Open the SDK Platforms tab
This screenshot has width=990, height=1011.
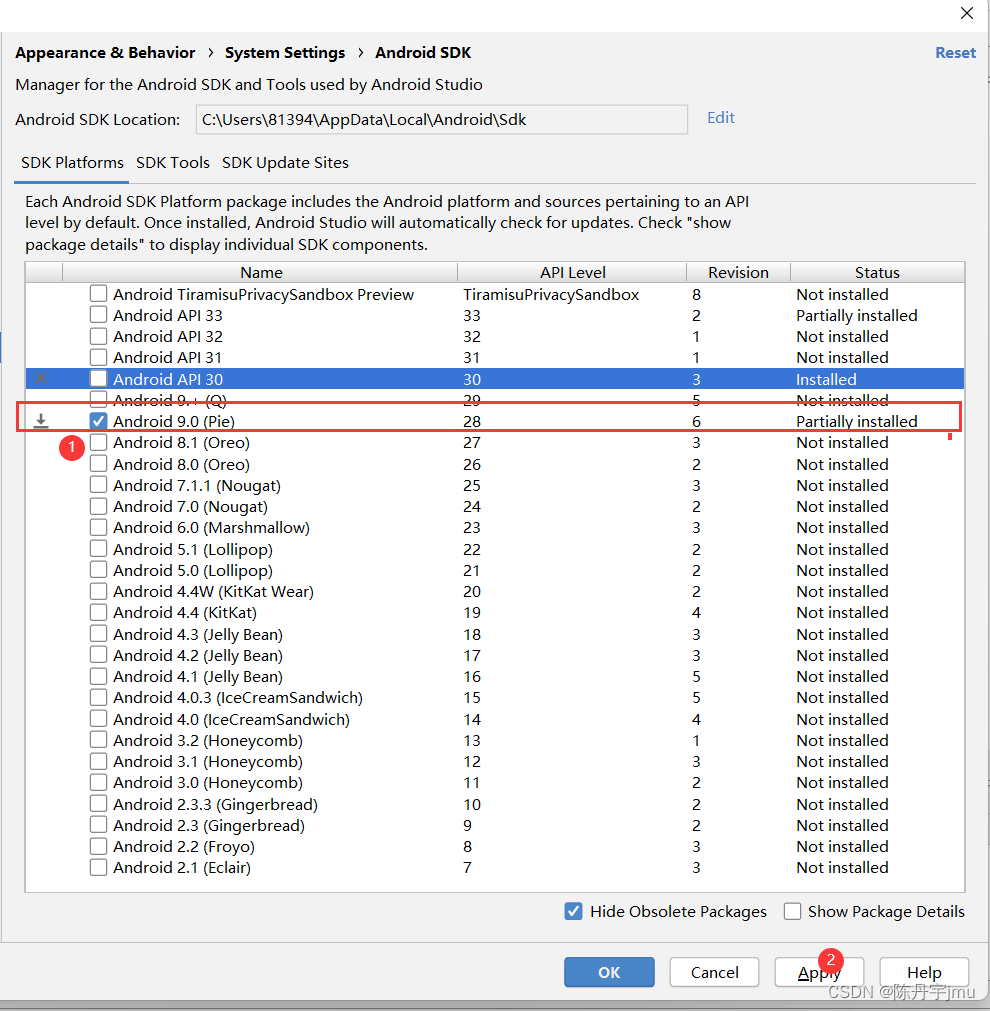[x=72, y=162]
